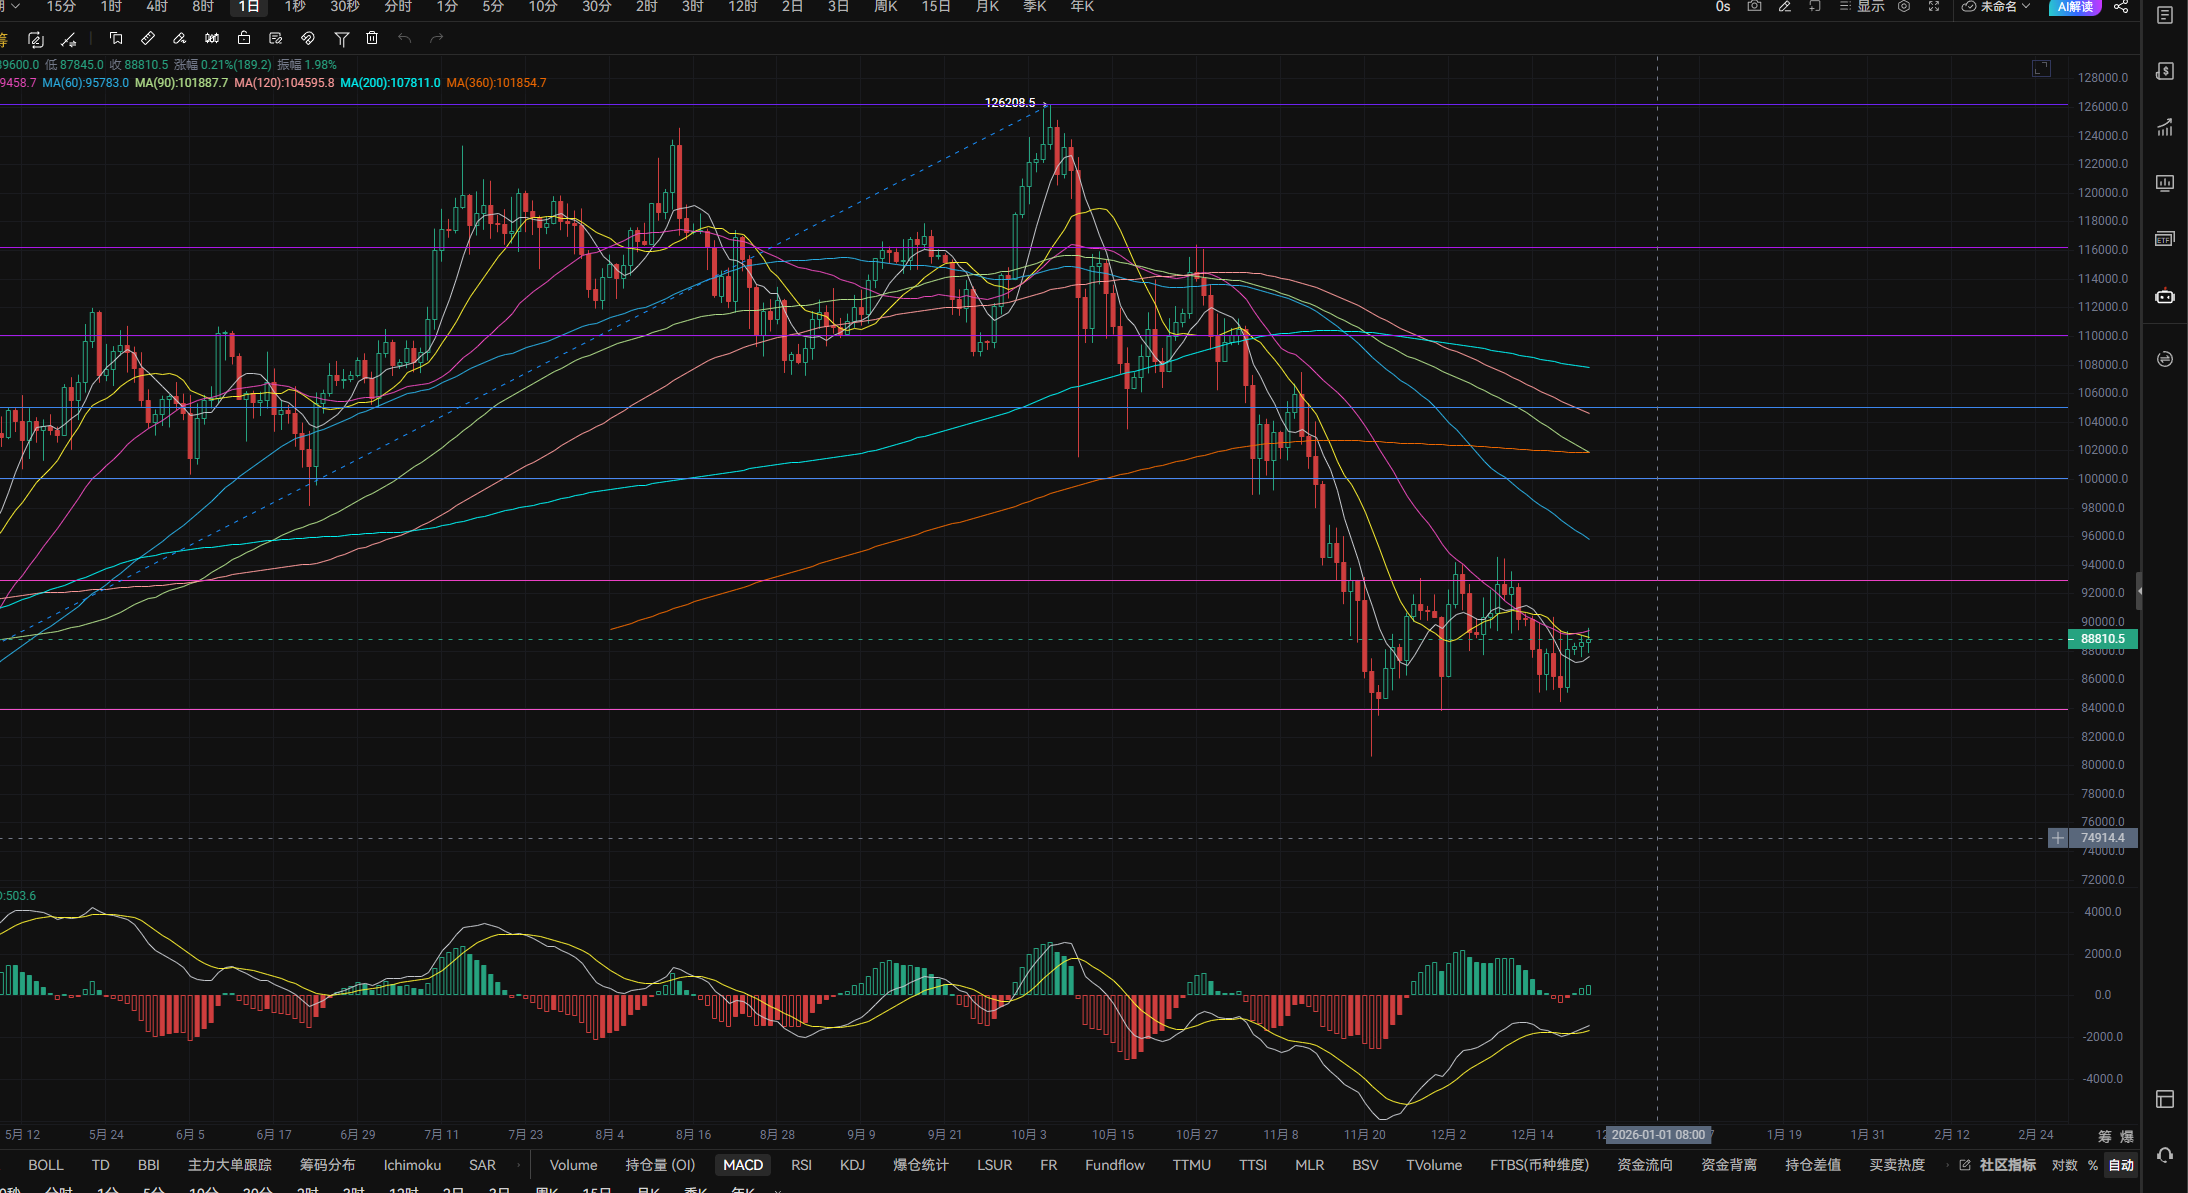Switch to the 4时 timeframe tab
The width and height of the screenshot is (2188, 1193).
[x=157, y=7]
